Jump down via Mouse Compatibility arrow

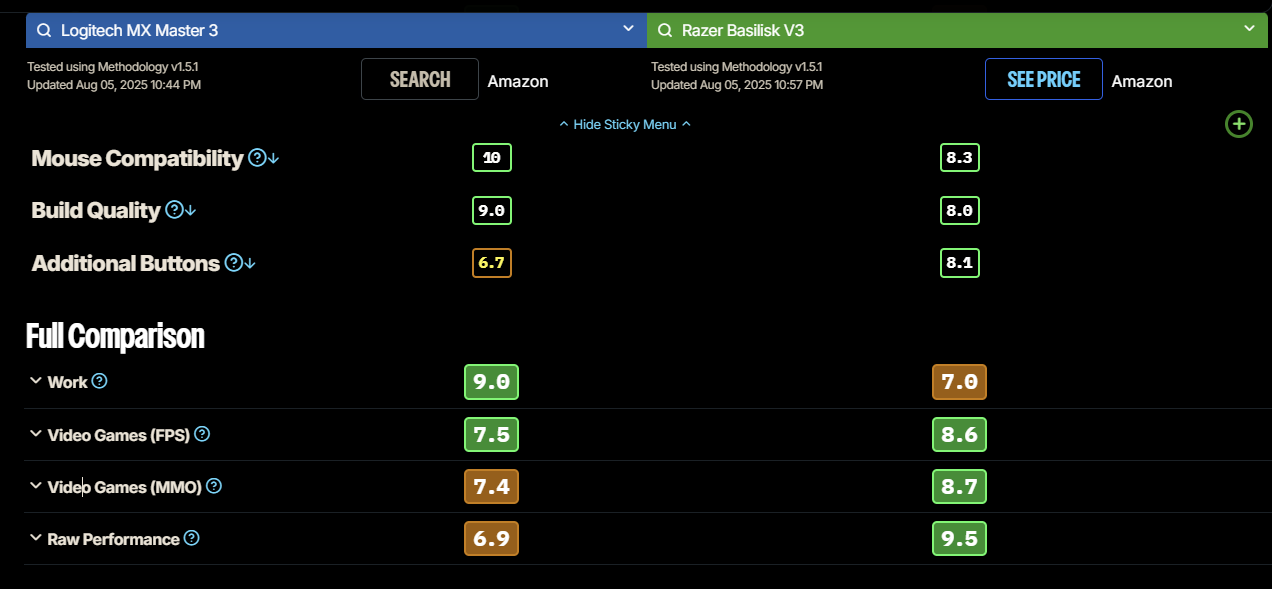(x=274, y=158)
